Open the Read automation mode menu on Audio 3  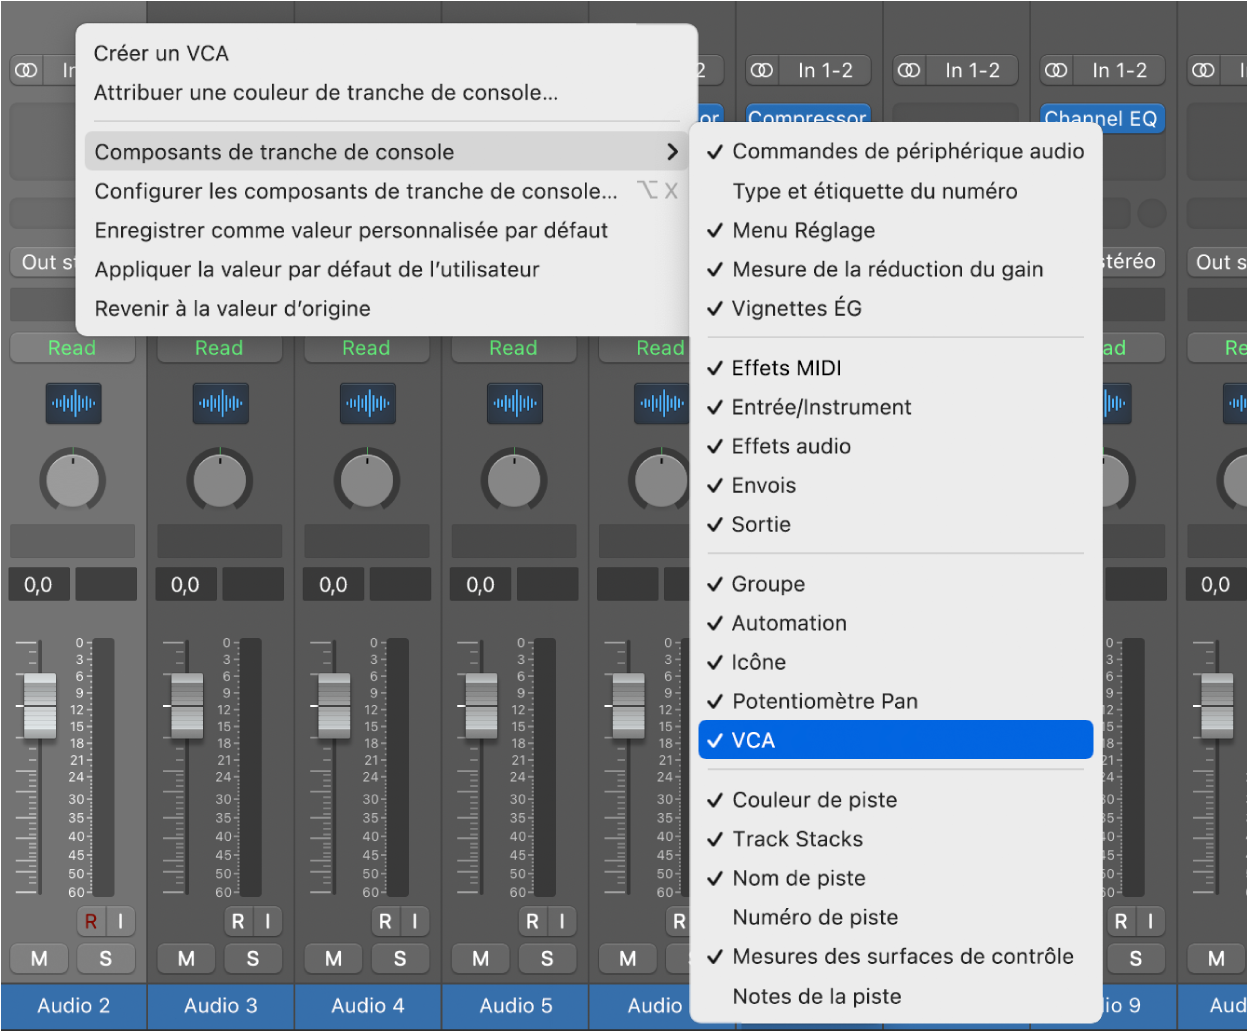pos(220,347)
